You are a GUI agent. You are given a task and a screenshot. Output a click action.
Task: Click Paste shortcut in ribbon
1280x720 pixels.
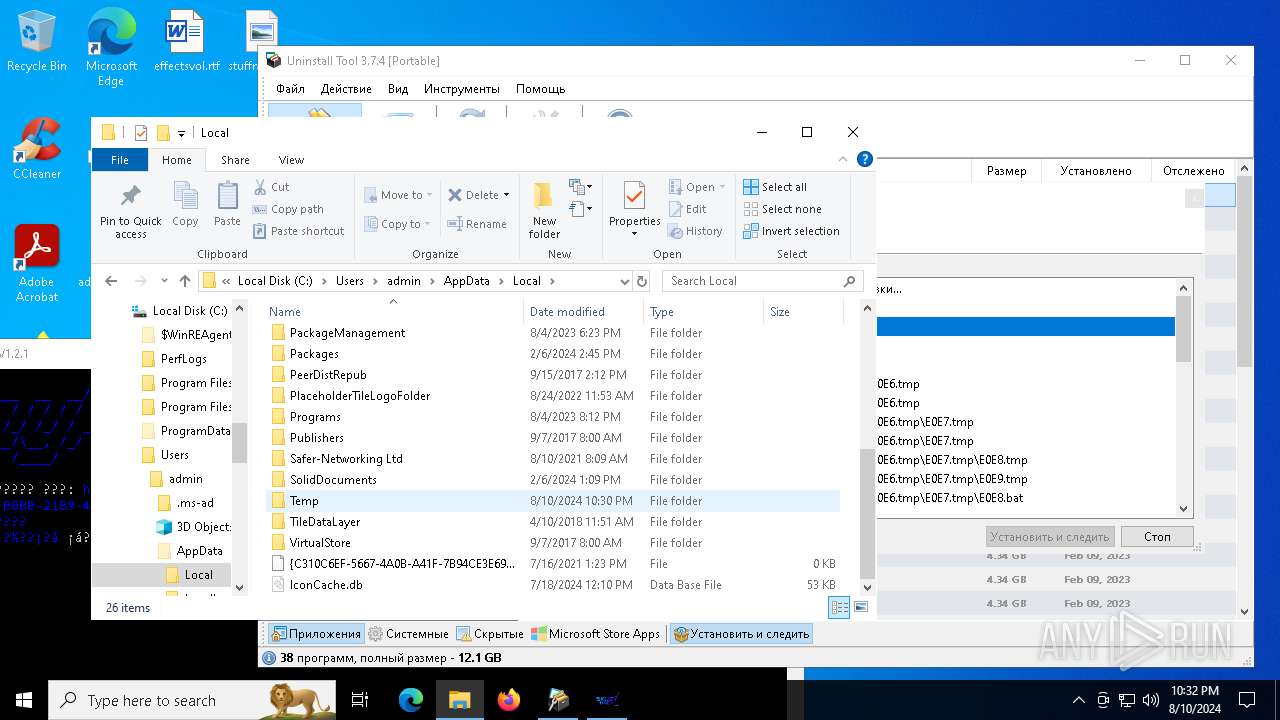click(x=298, y=231)
